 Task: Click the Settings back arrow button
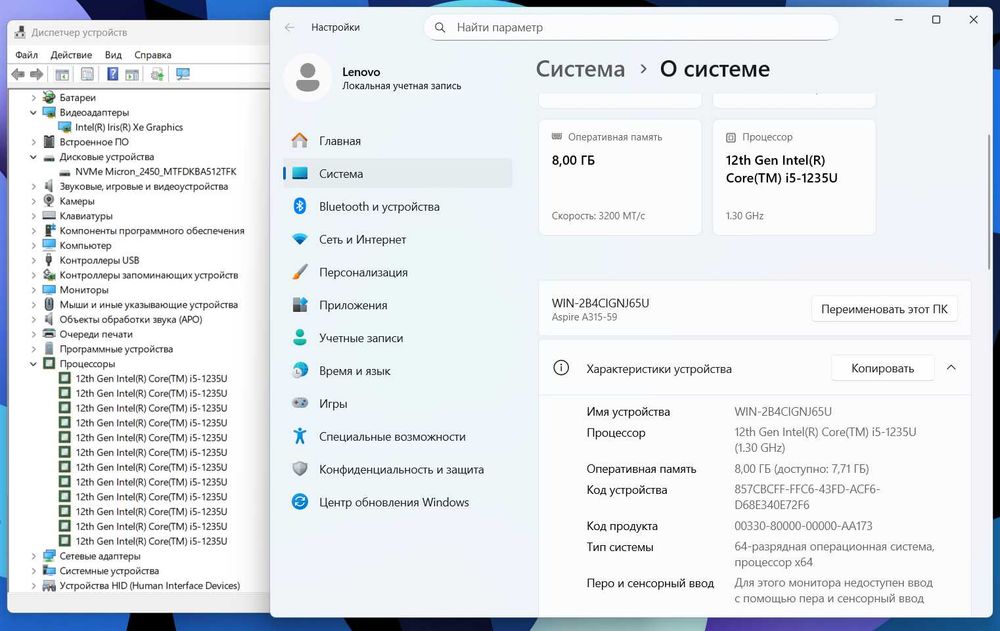click(290, 27)
